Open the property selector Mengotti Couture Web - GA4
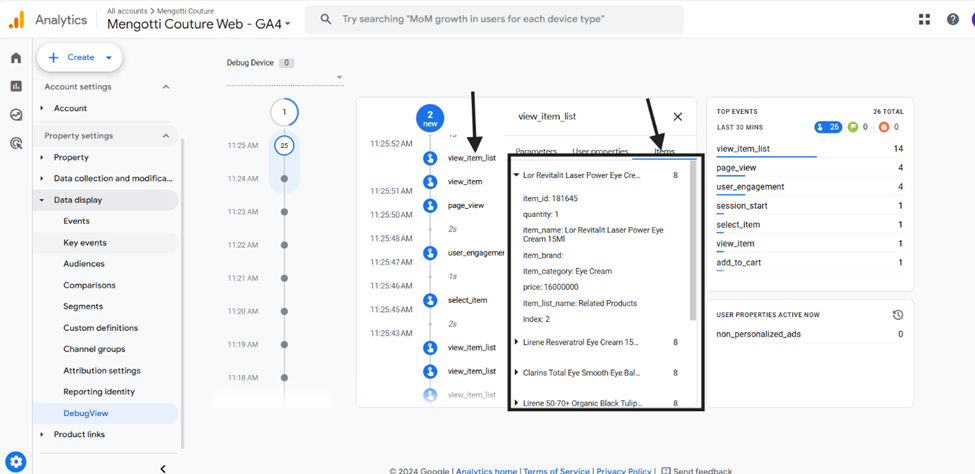 pos(198,24)
